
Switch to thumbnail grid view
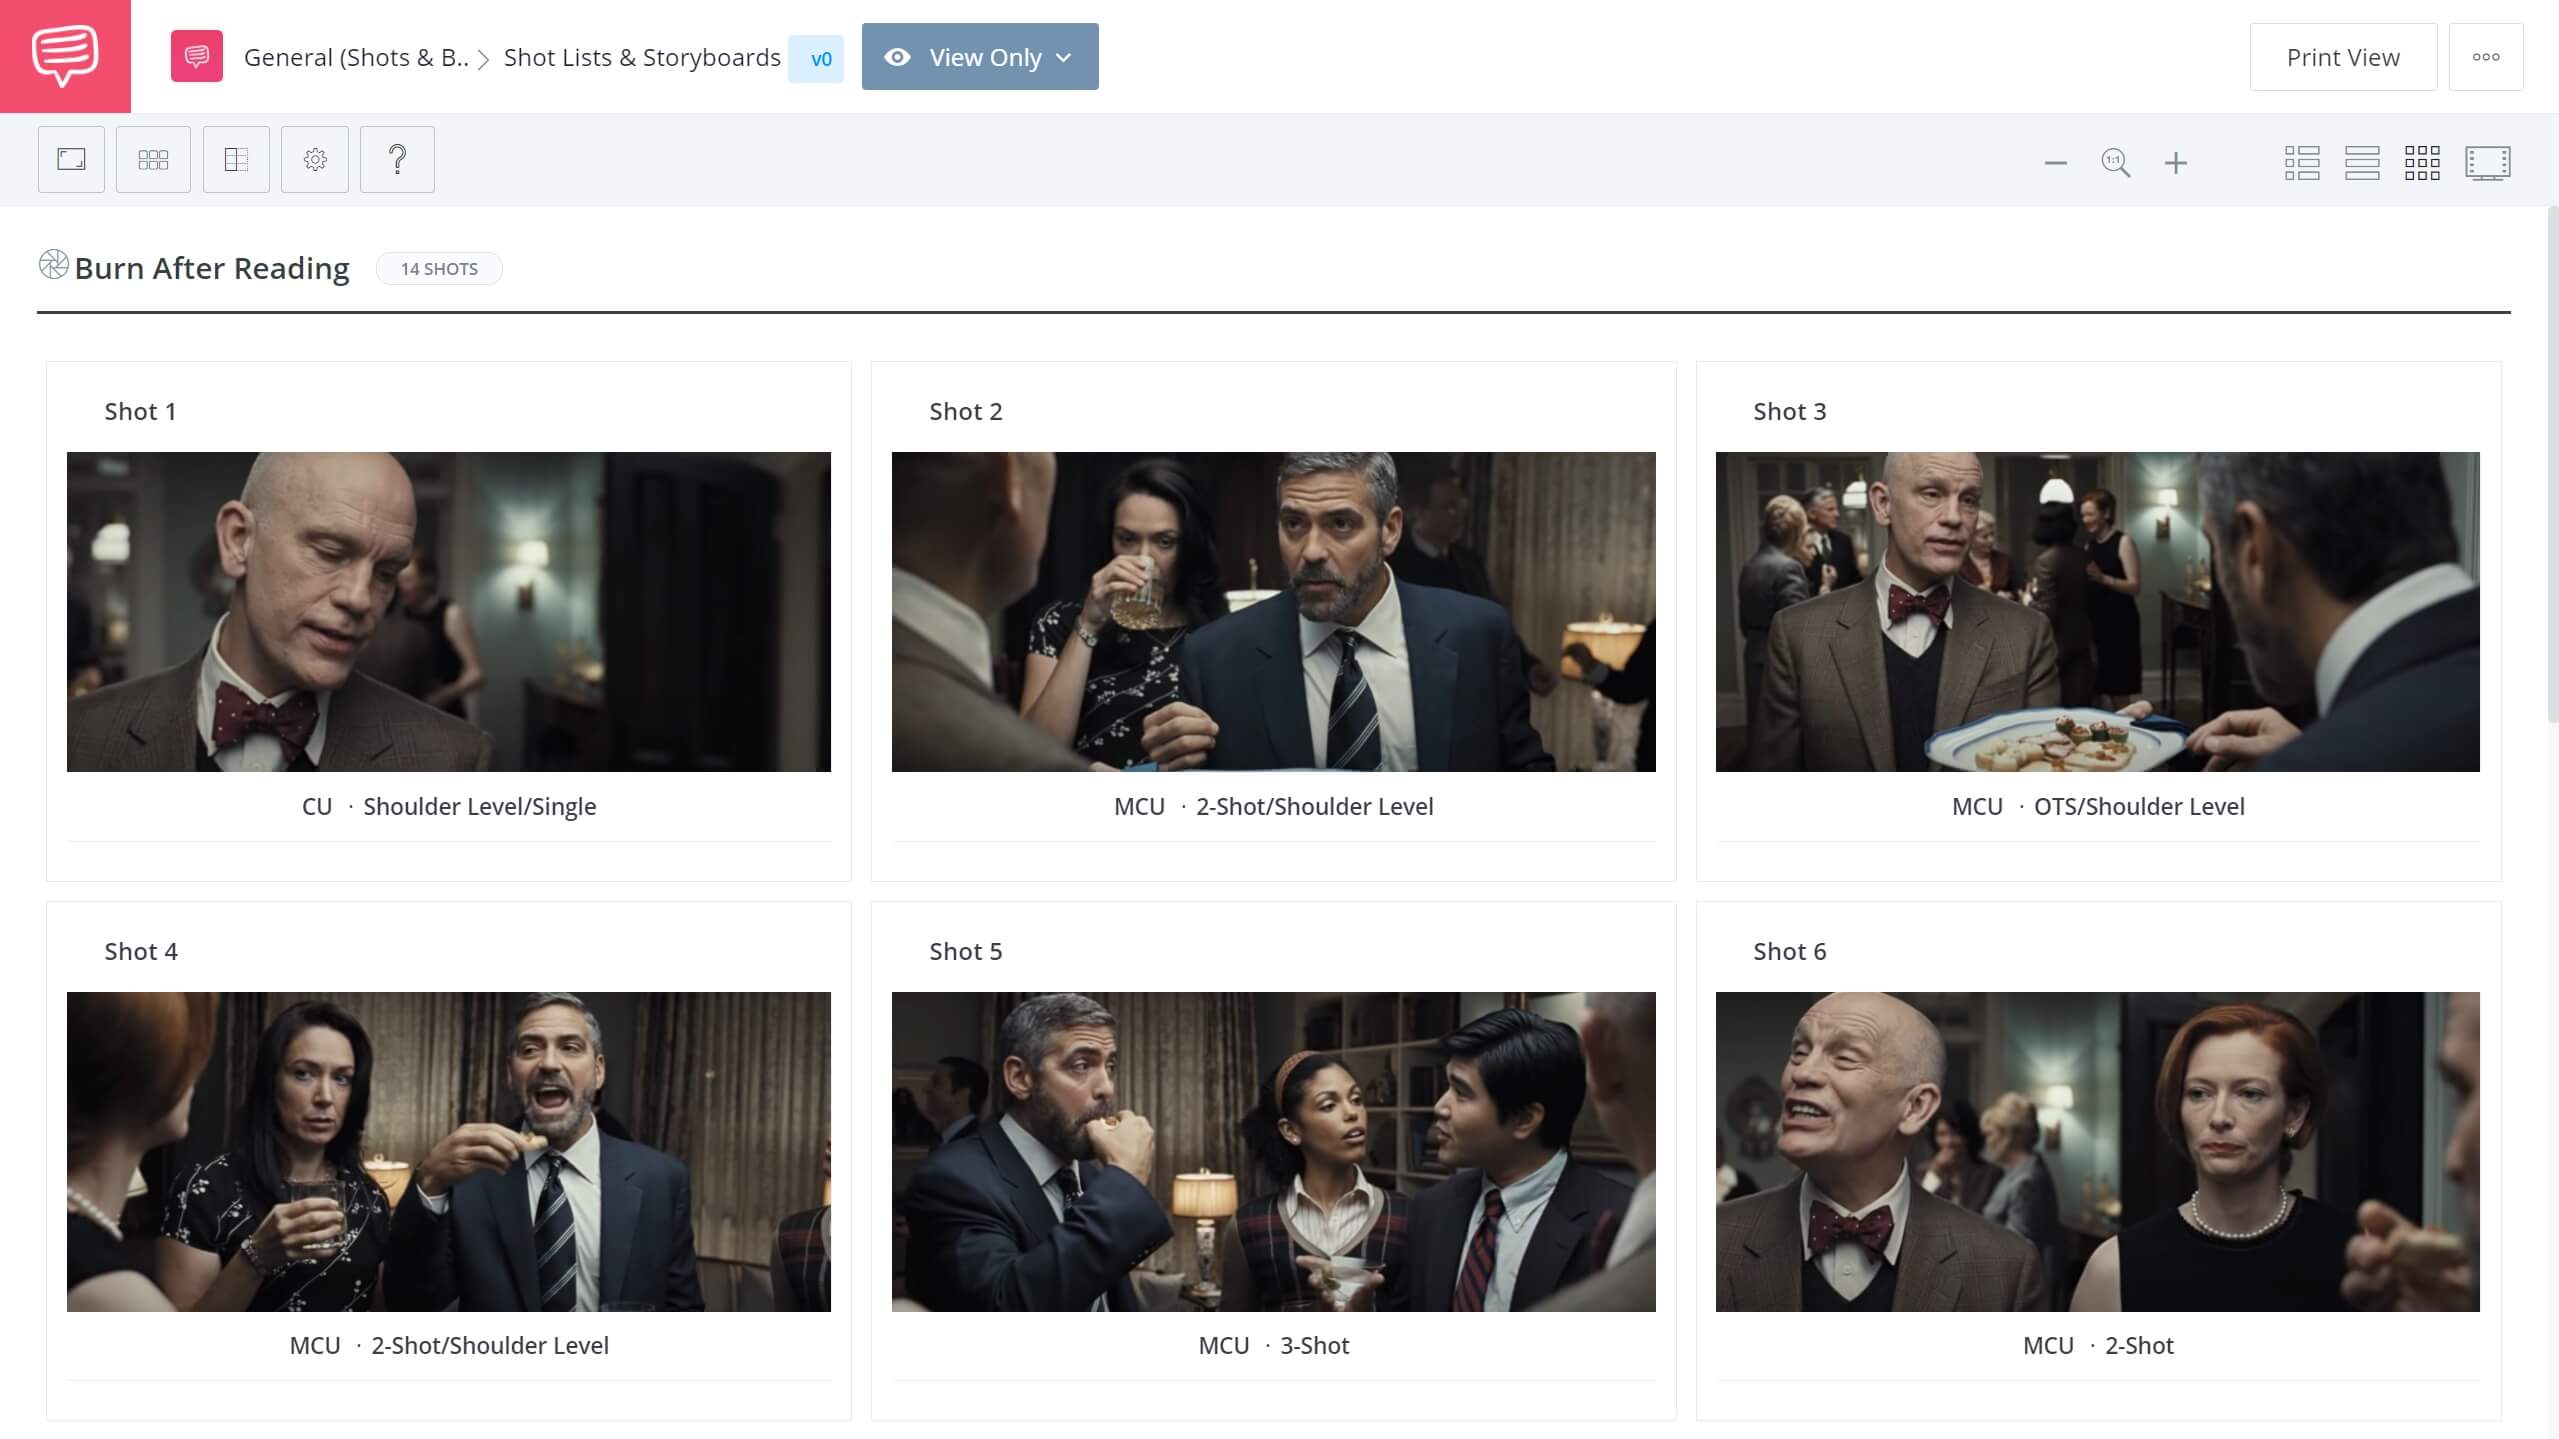pyautogui.click(x=2422, y=163)
